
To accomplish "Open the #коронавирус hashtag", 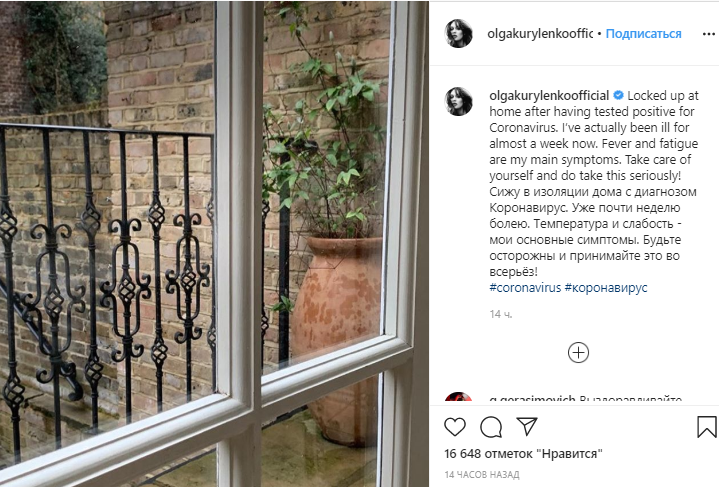I will point(606,288).
